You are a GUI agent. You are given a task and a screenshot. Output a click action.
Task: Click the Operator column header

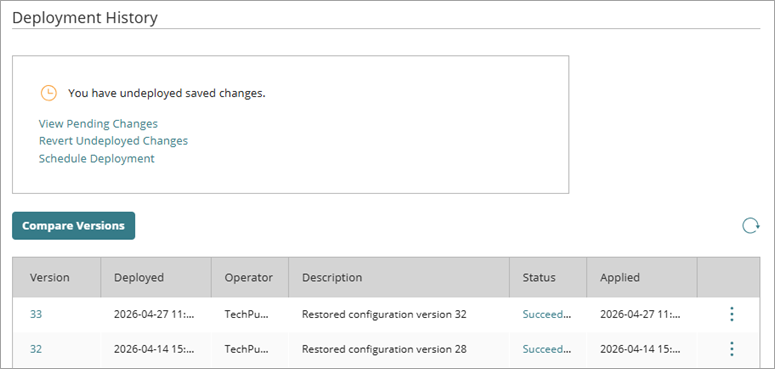coord(249,278)
